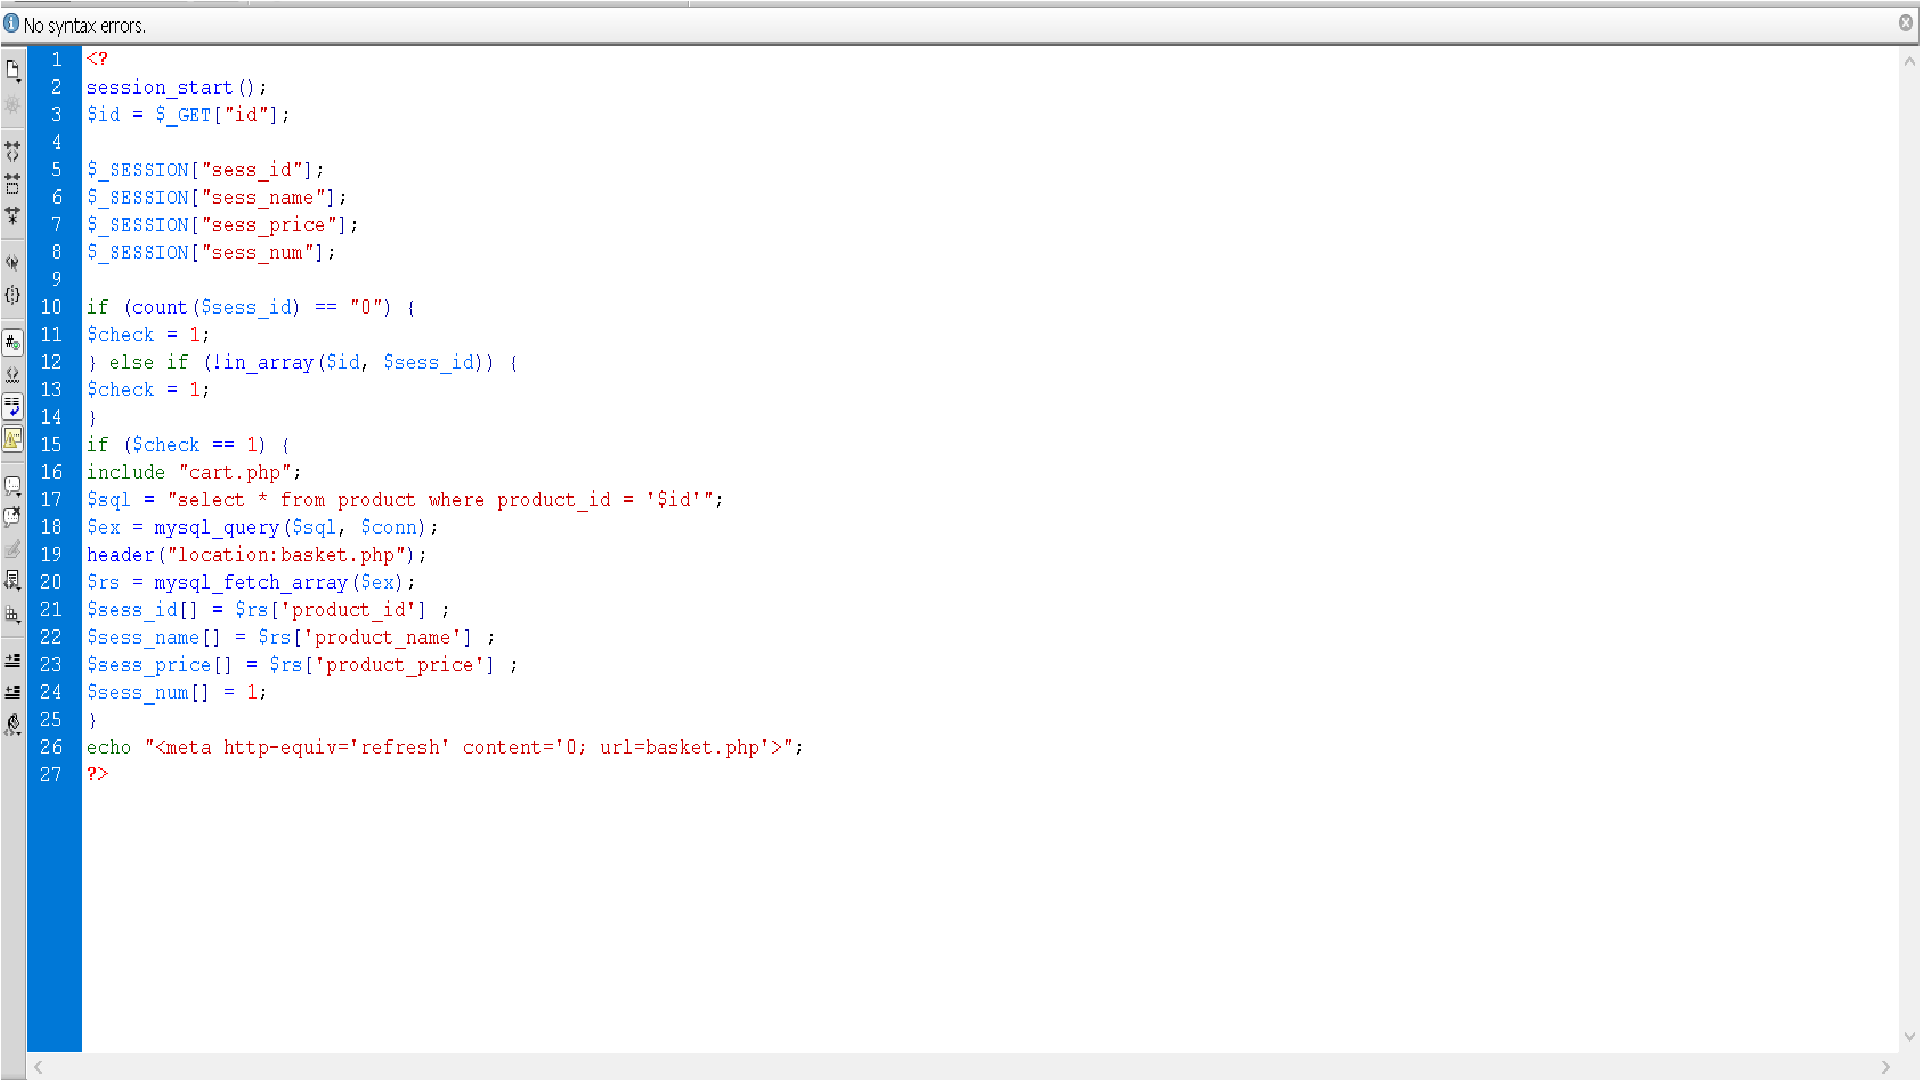
Task: Click the Collapse Selection icon
Action: click(13, 184)
